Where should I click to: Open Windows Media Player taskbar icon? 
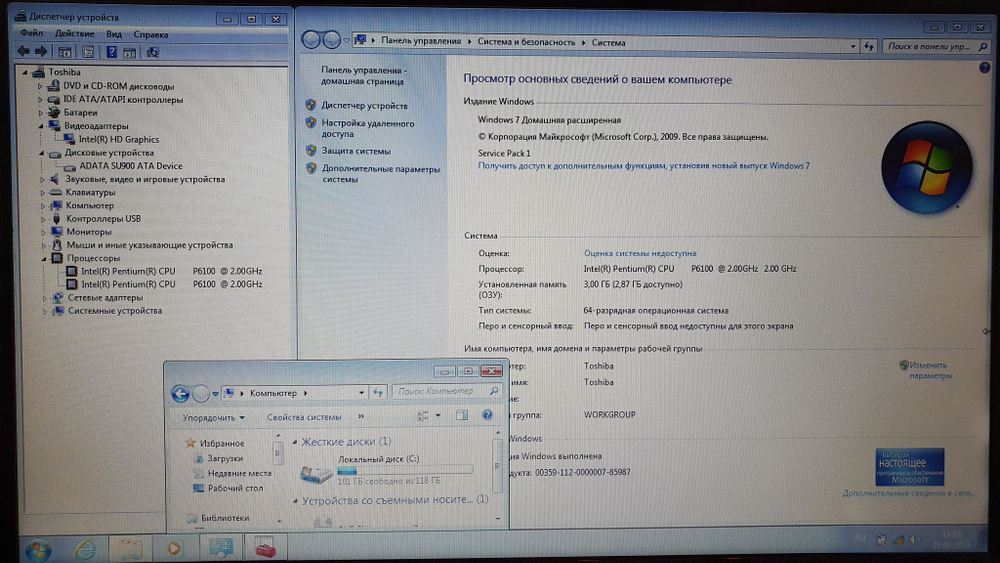(173, 548)
